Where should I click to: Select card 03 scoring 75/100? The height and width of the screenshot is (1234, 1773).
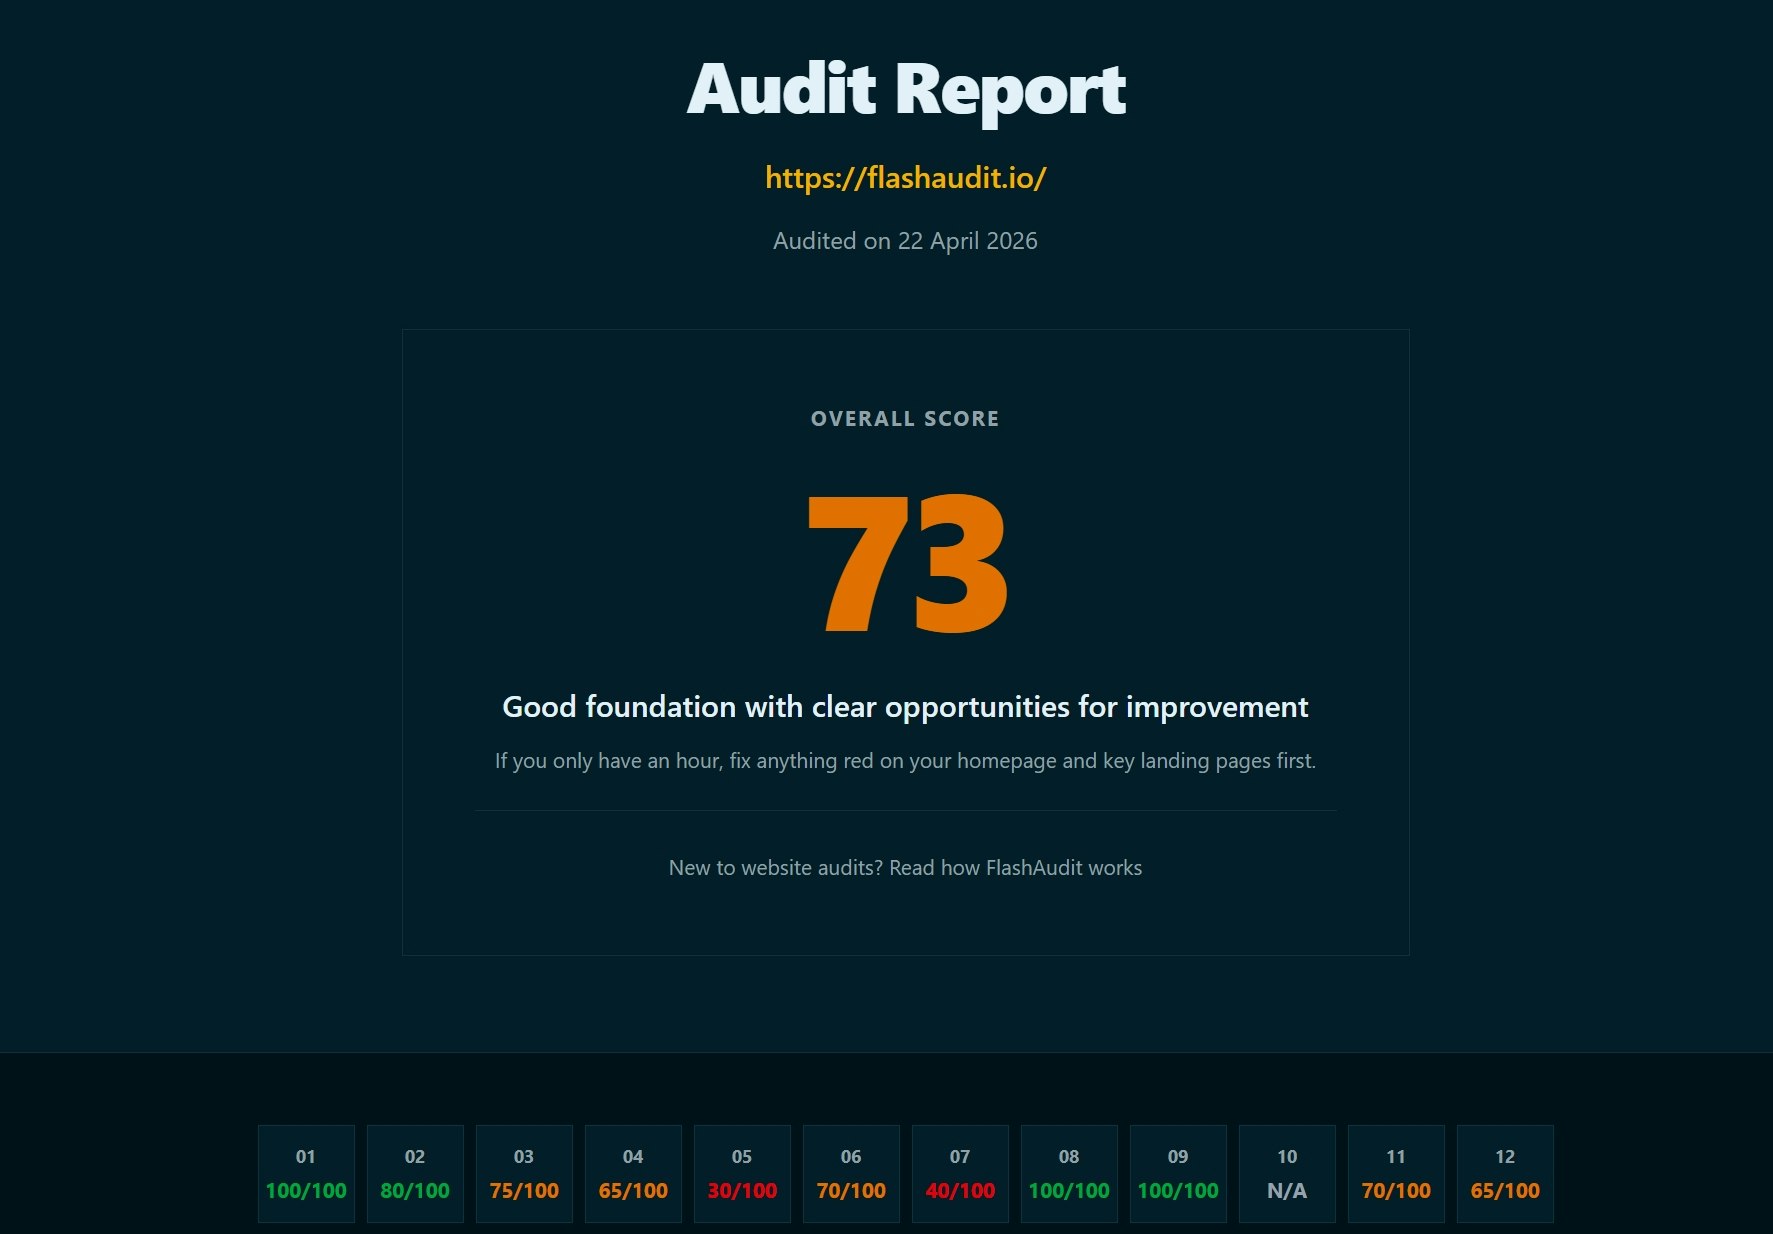coord(524,1173)
